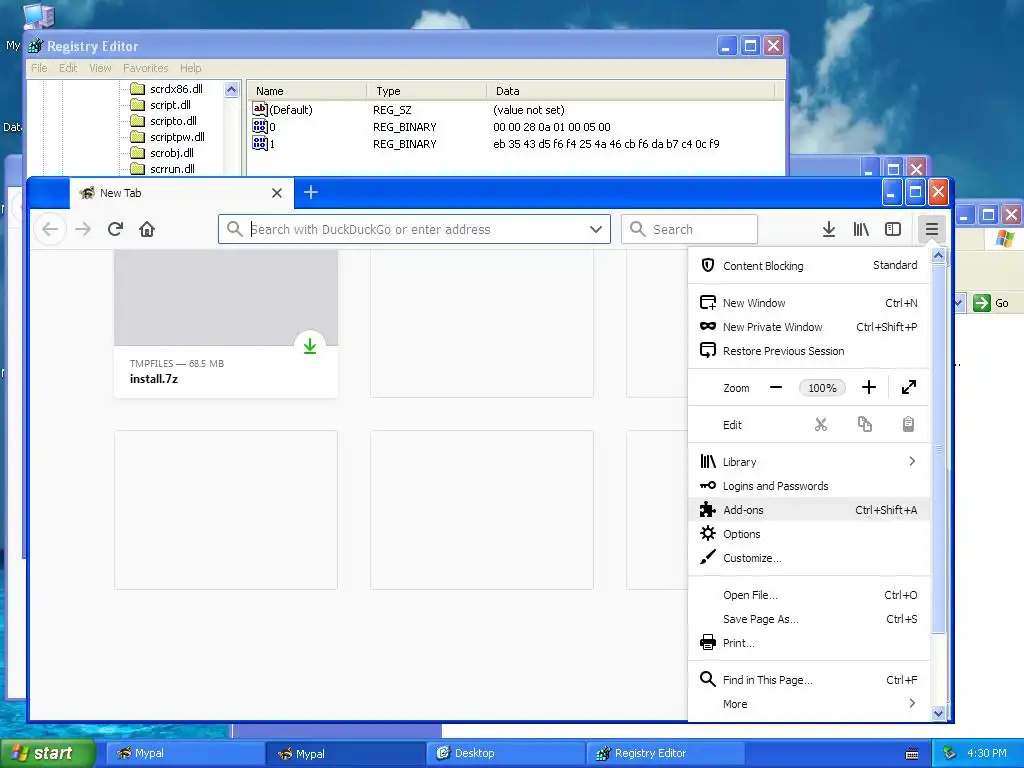Open browser Options
Image resolution: width=1024 pixels, height=768 pixels.
pos(808,534)
